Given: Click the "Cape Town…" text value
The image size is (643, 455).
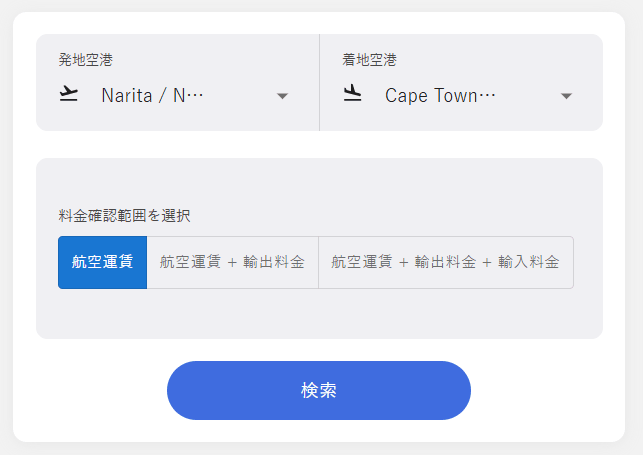Looking at the screenshot, I should point(440,96).
